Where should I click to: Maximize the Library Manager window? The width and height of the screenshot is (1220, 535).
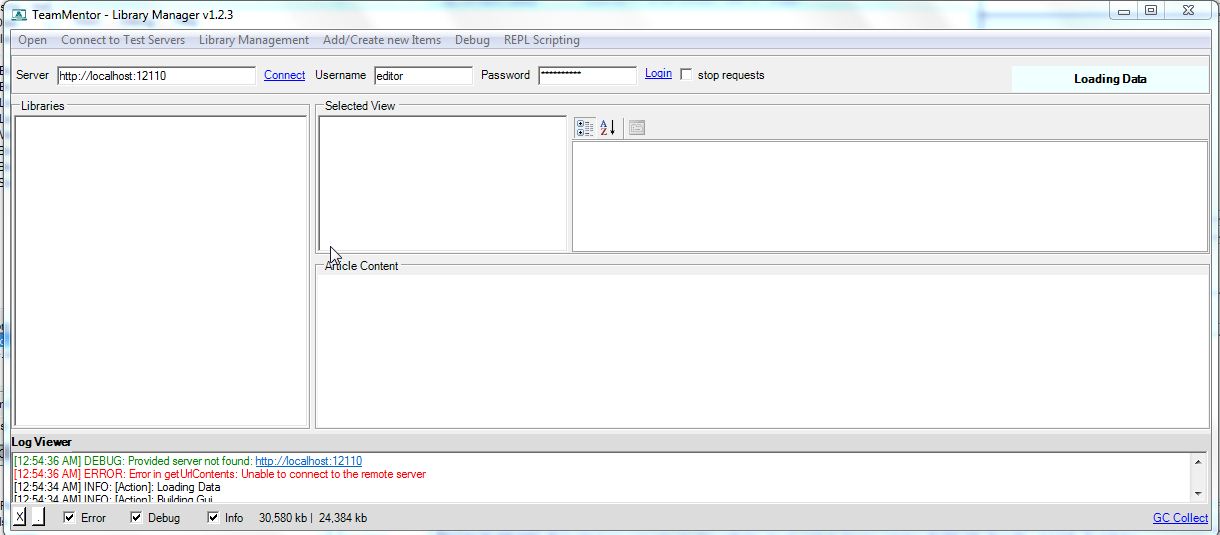pos(1151,10)
